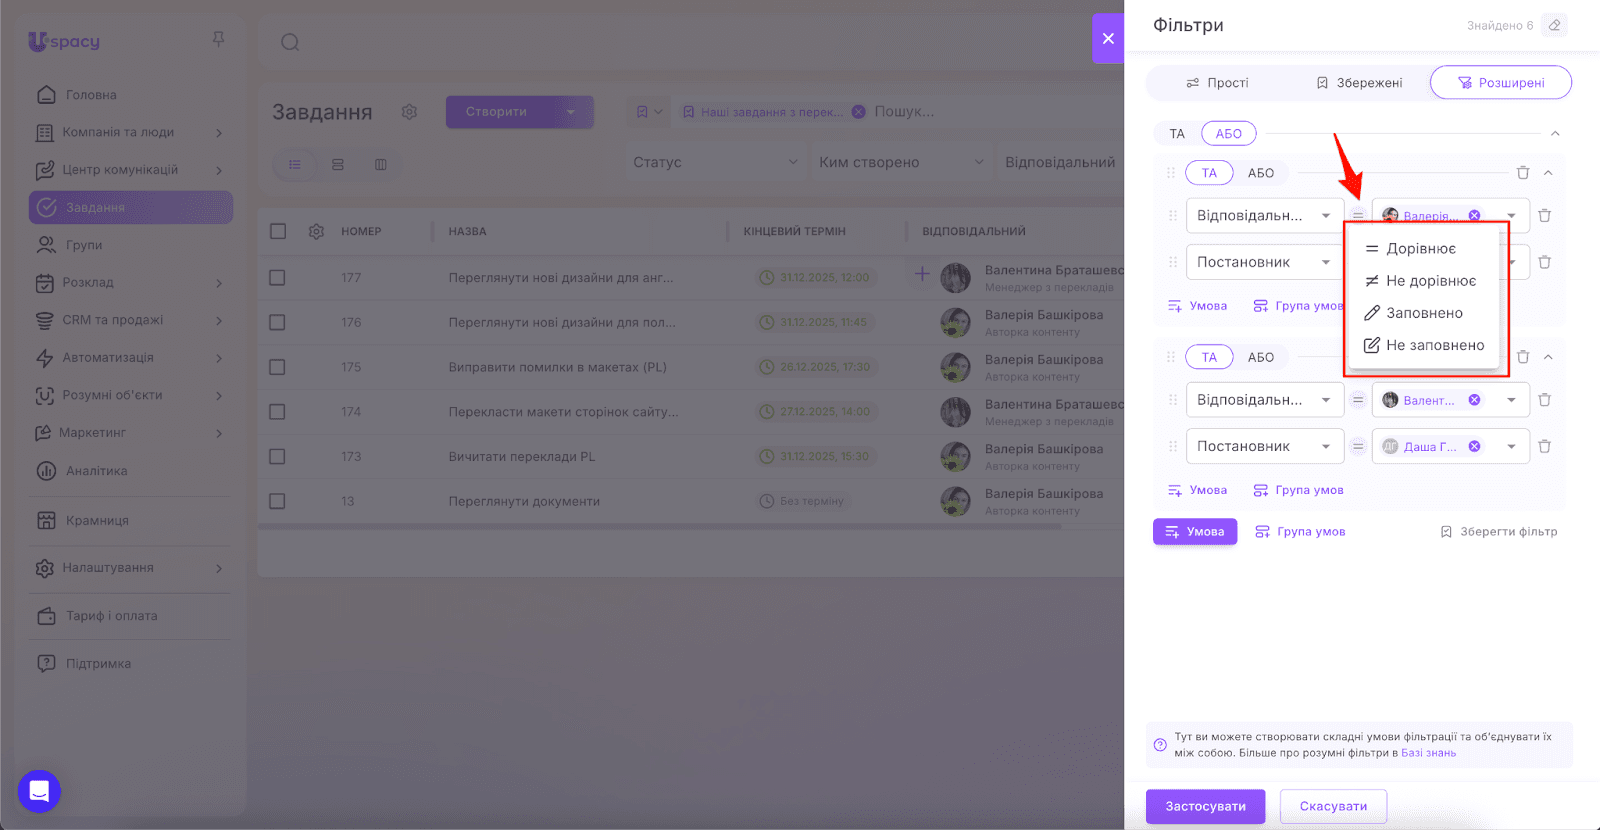The image size is (1600, 830).
Task: Click the eraser clear-filters icon
Action: [x=1554, y=25]
